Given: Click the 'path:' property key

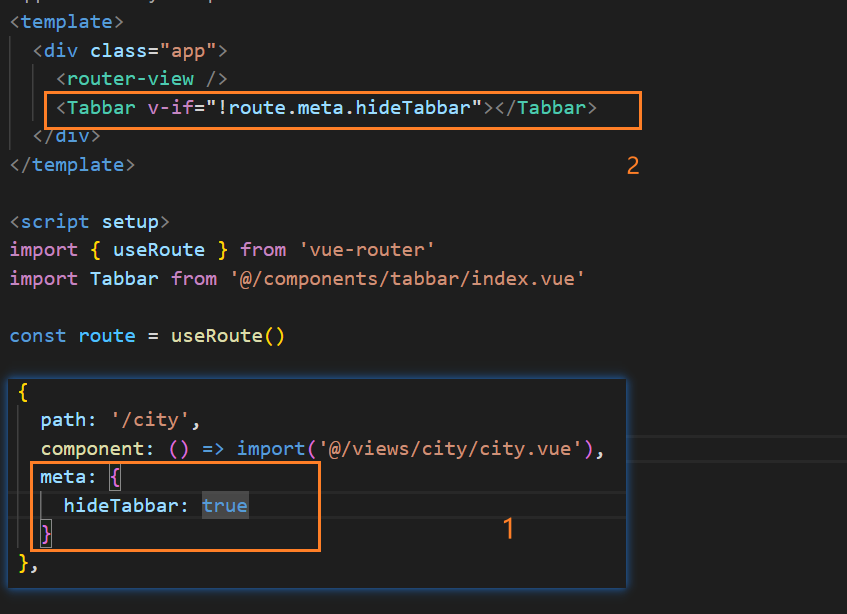Looking at the screenshot, I should point(68,420).
